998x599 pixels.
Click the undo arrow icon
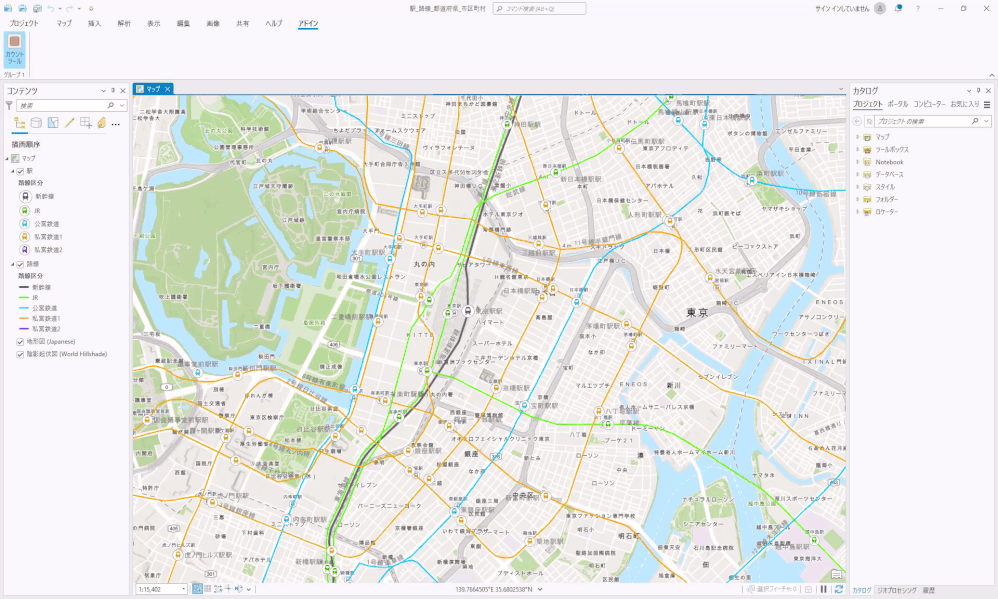tap(50, 8)
